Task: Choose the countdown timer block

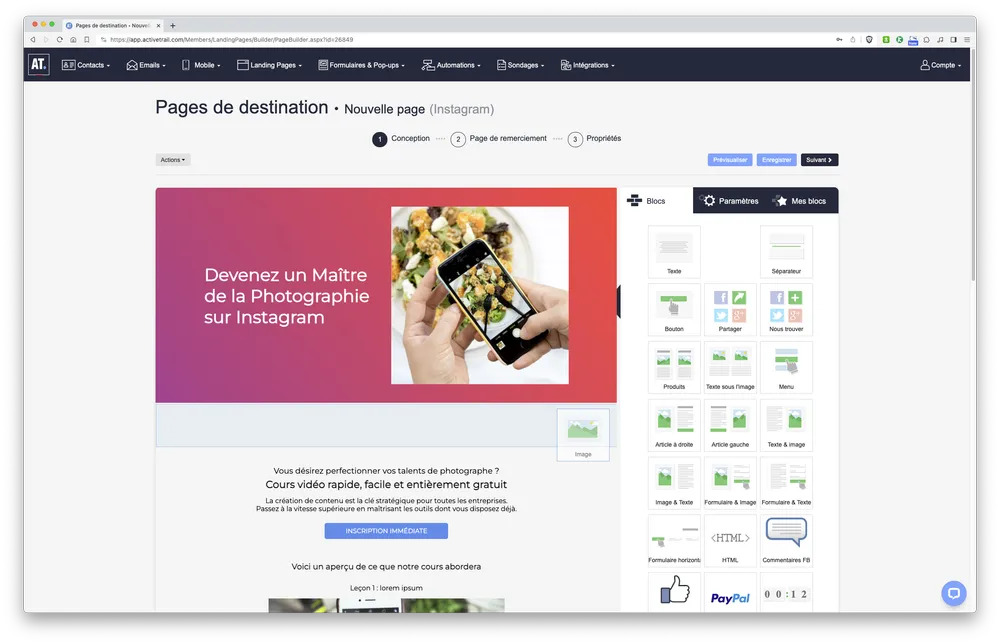Action: pos(786,592)
